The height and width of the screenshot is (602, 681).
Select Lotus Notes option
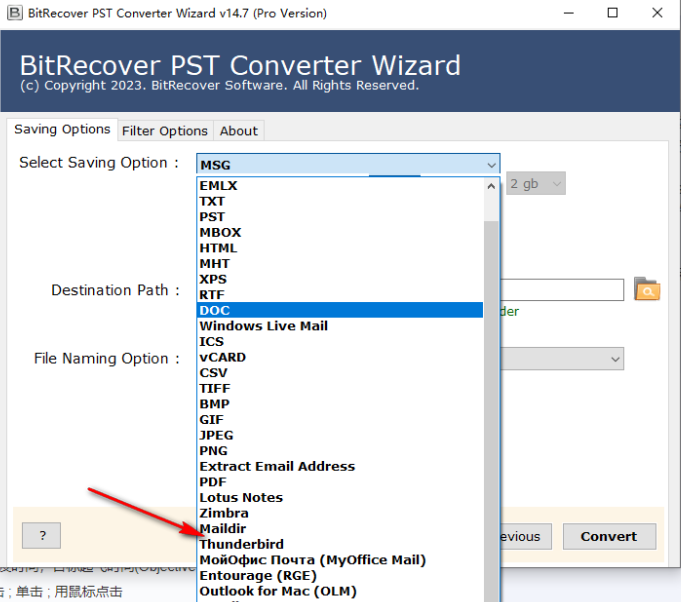point(340,498)
